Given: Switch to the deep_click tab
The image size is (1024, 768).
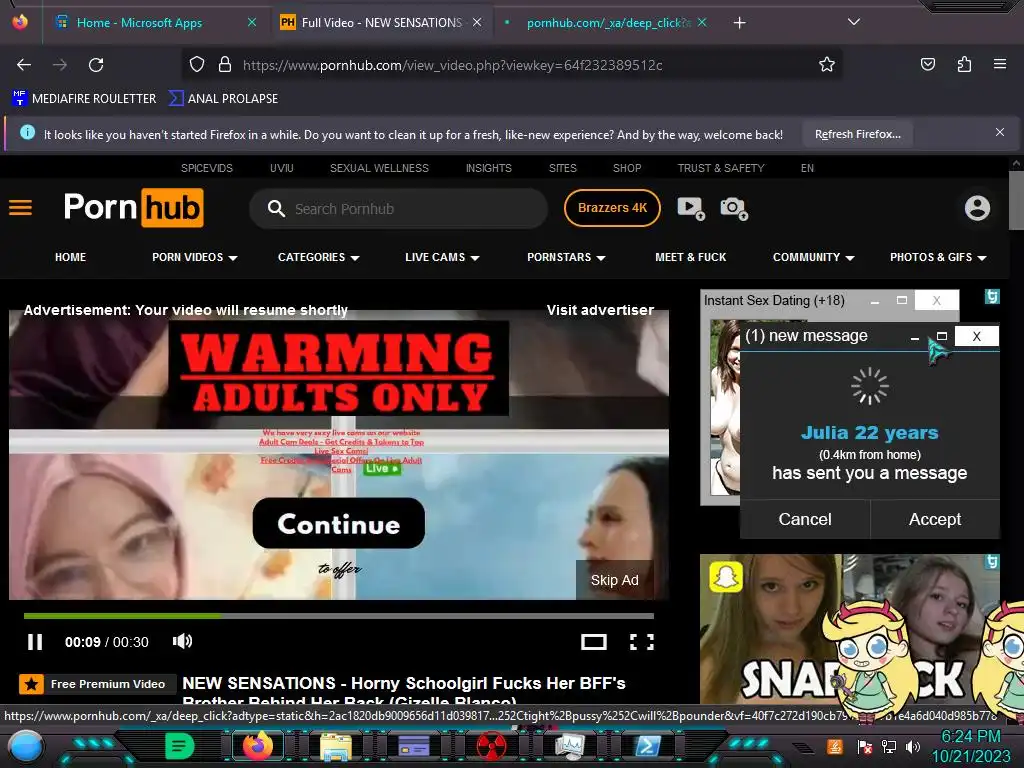Looking at the screenshot, I should tap(607, 23).
